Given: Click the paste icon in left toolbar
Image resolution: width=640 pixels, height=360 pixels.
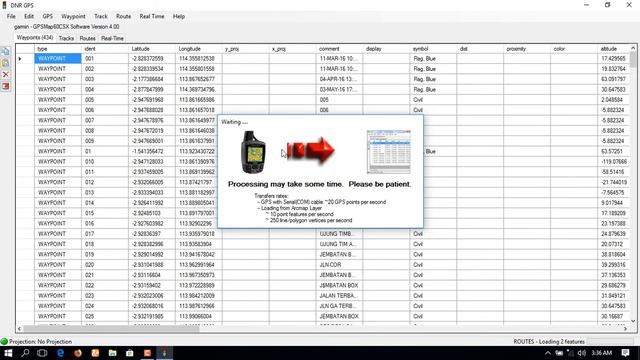Looking at the screenshot, I should click(x=5, y=63).
